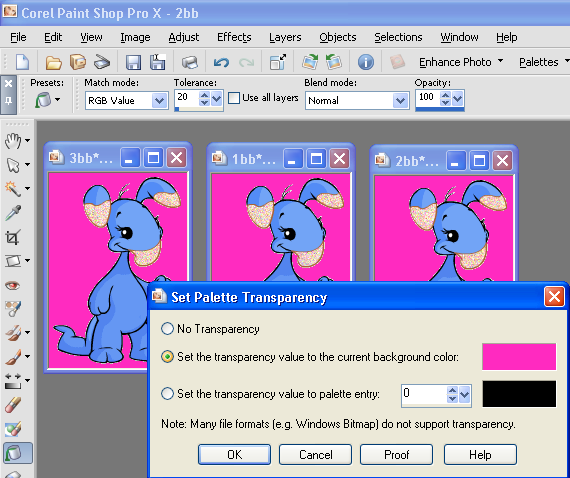Open the Selections menu
Viewport: 570px width, 478px height.
(398, 37)
